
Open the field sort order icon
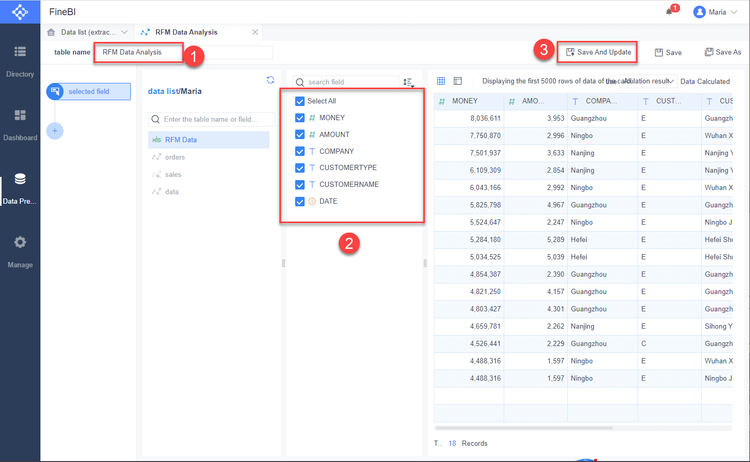coord(408,82)
